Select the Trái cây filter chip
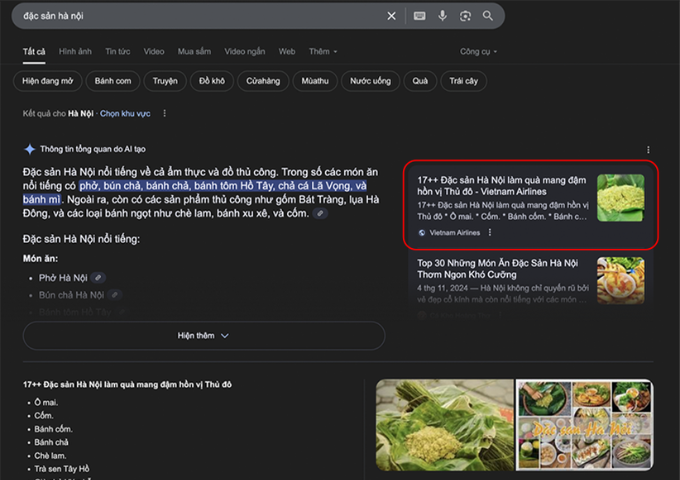 [463, 81]
